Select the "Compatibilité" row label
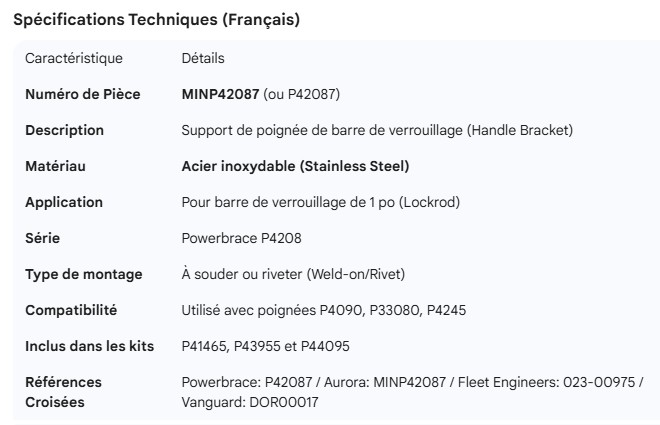Image resolution: width=660 pixels, height=425 pixels. [x=70, y=310]
